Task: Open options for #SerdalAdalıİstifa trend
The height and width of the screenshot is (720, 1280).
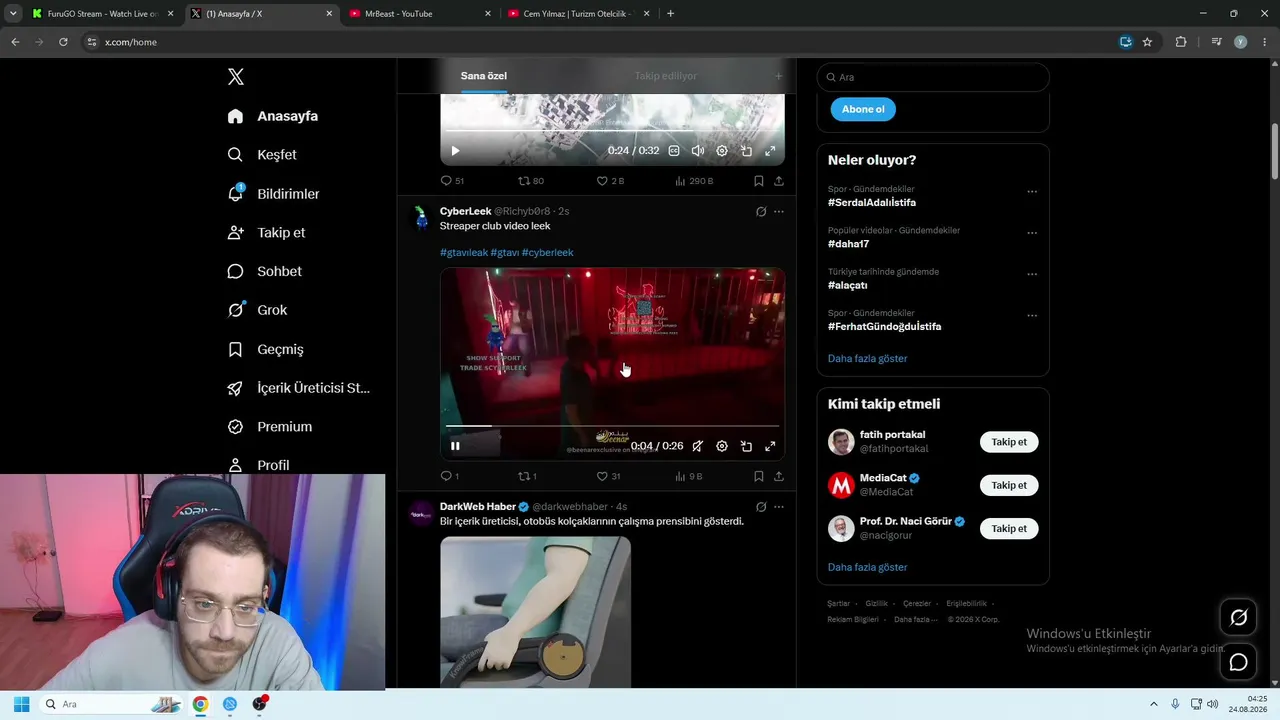Action: [1032, 191]
